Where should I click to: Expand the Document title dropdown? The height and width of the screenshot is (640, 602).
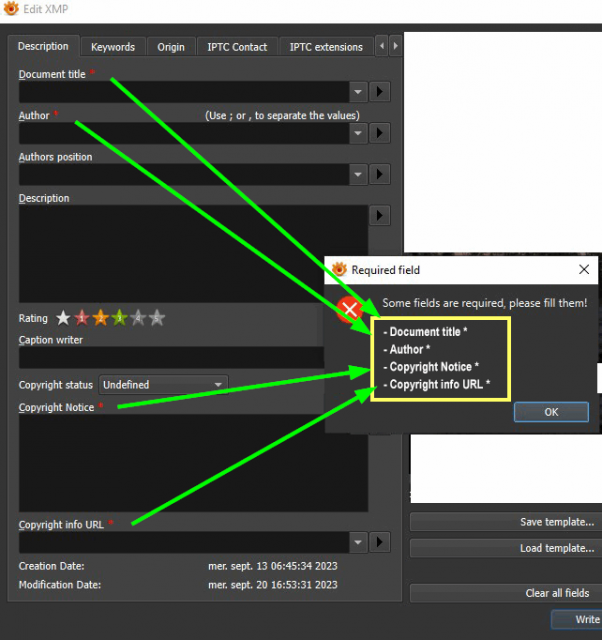tap(358, 92)
